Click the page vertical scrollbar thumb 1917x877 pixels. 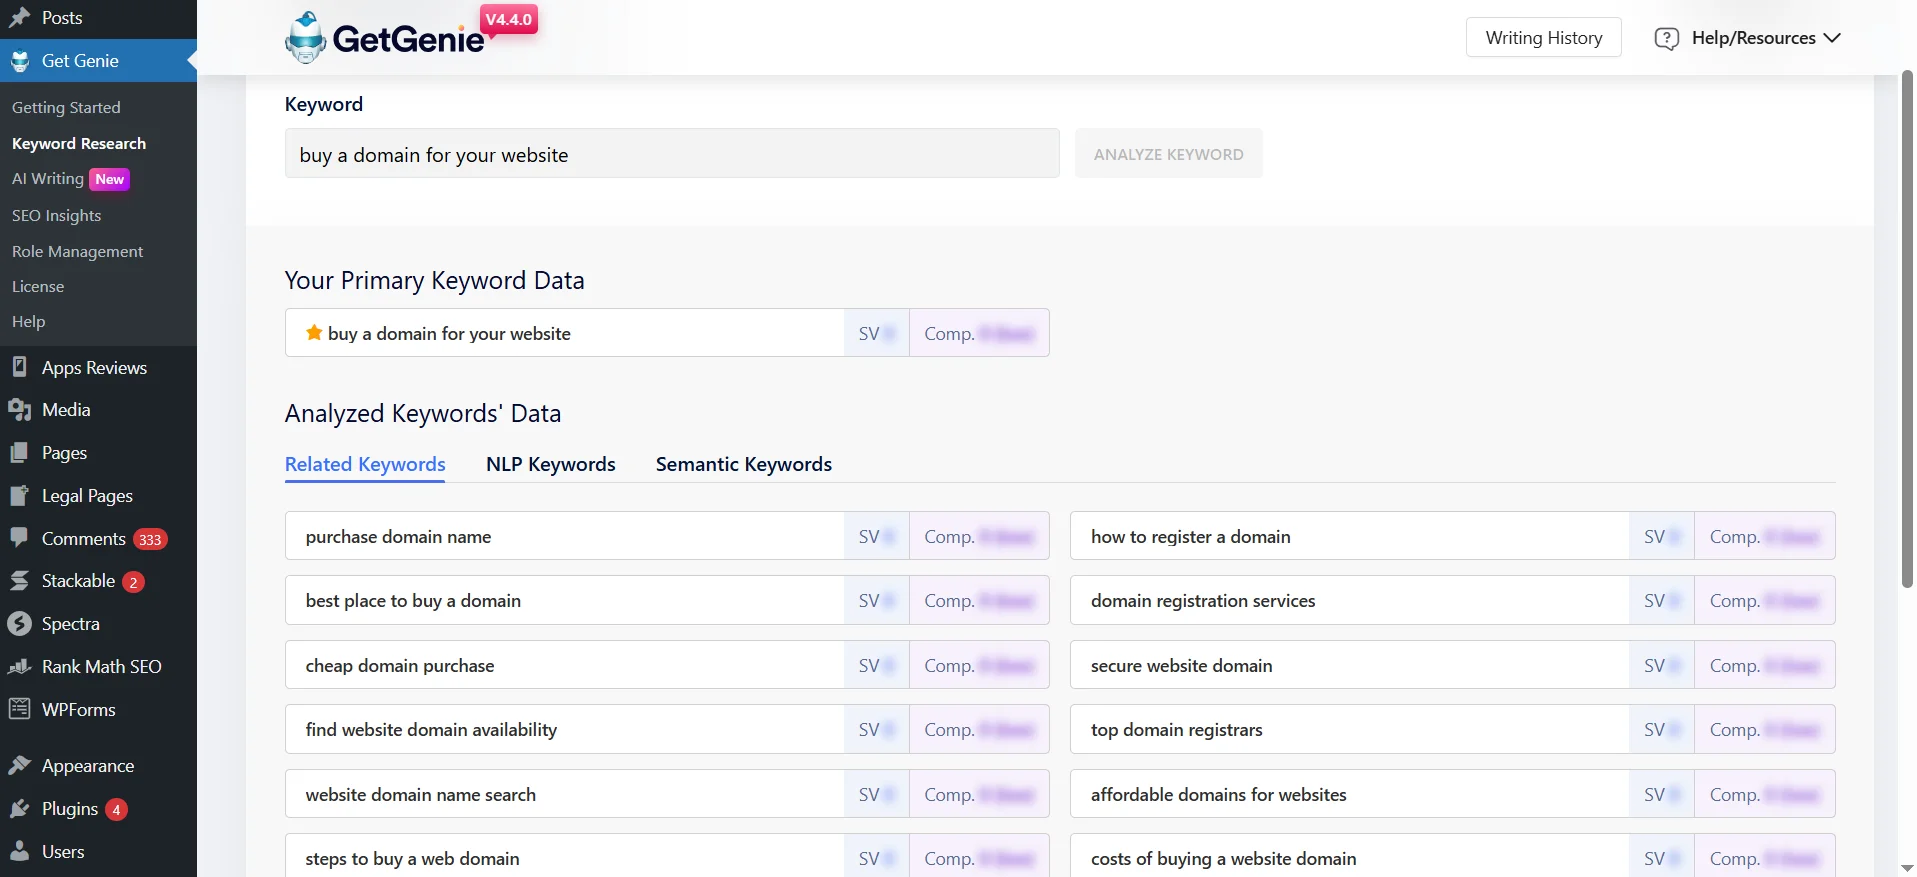tap(1907, 328)
